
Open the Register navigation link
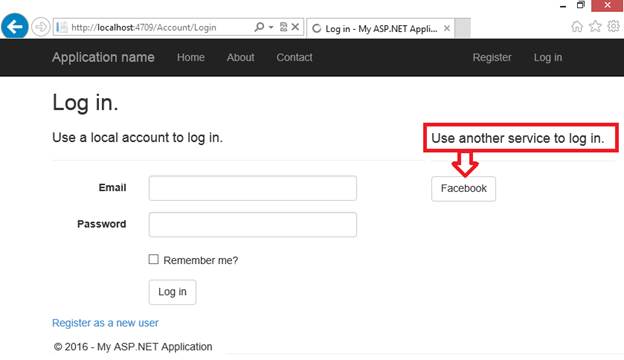(492, 57)
